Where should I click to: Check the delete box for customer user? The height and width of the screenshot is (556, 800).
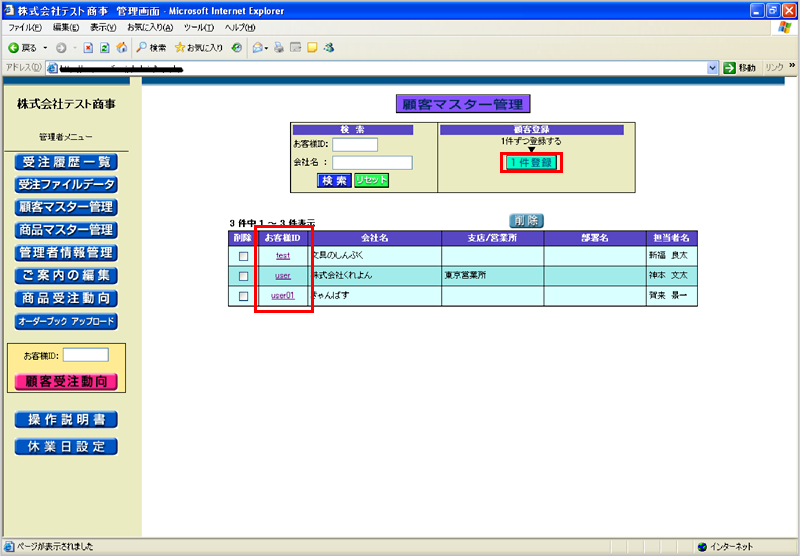point(243,276)
